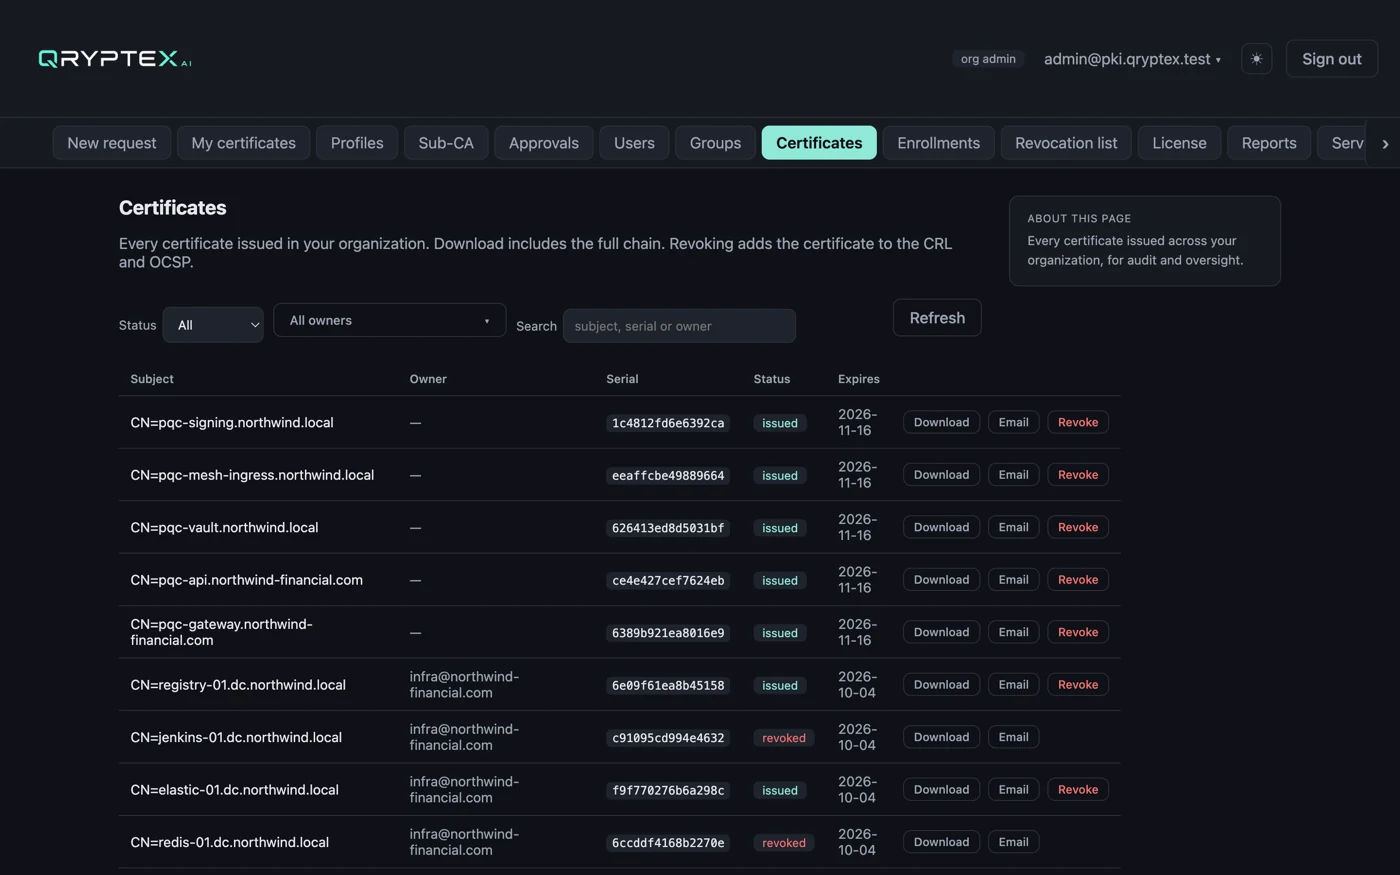The width and height of the screenshot is (1400, 875).
Task: Open the New request tab
Action: [x=112, y=143]
